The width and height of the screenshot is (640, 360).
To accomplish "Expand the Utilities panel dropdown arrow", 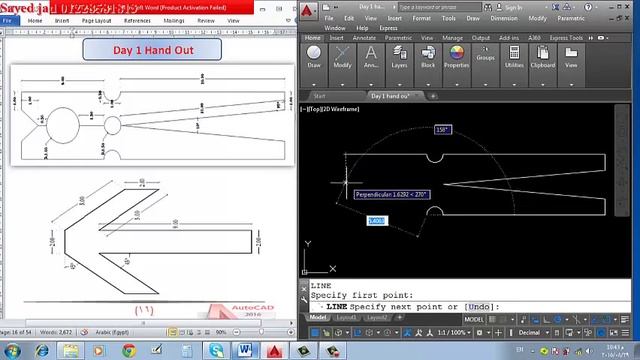I will tap(514, 84).
